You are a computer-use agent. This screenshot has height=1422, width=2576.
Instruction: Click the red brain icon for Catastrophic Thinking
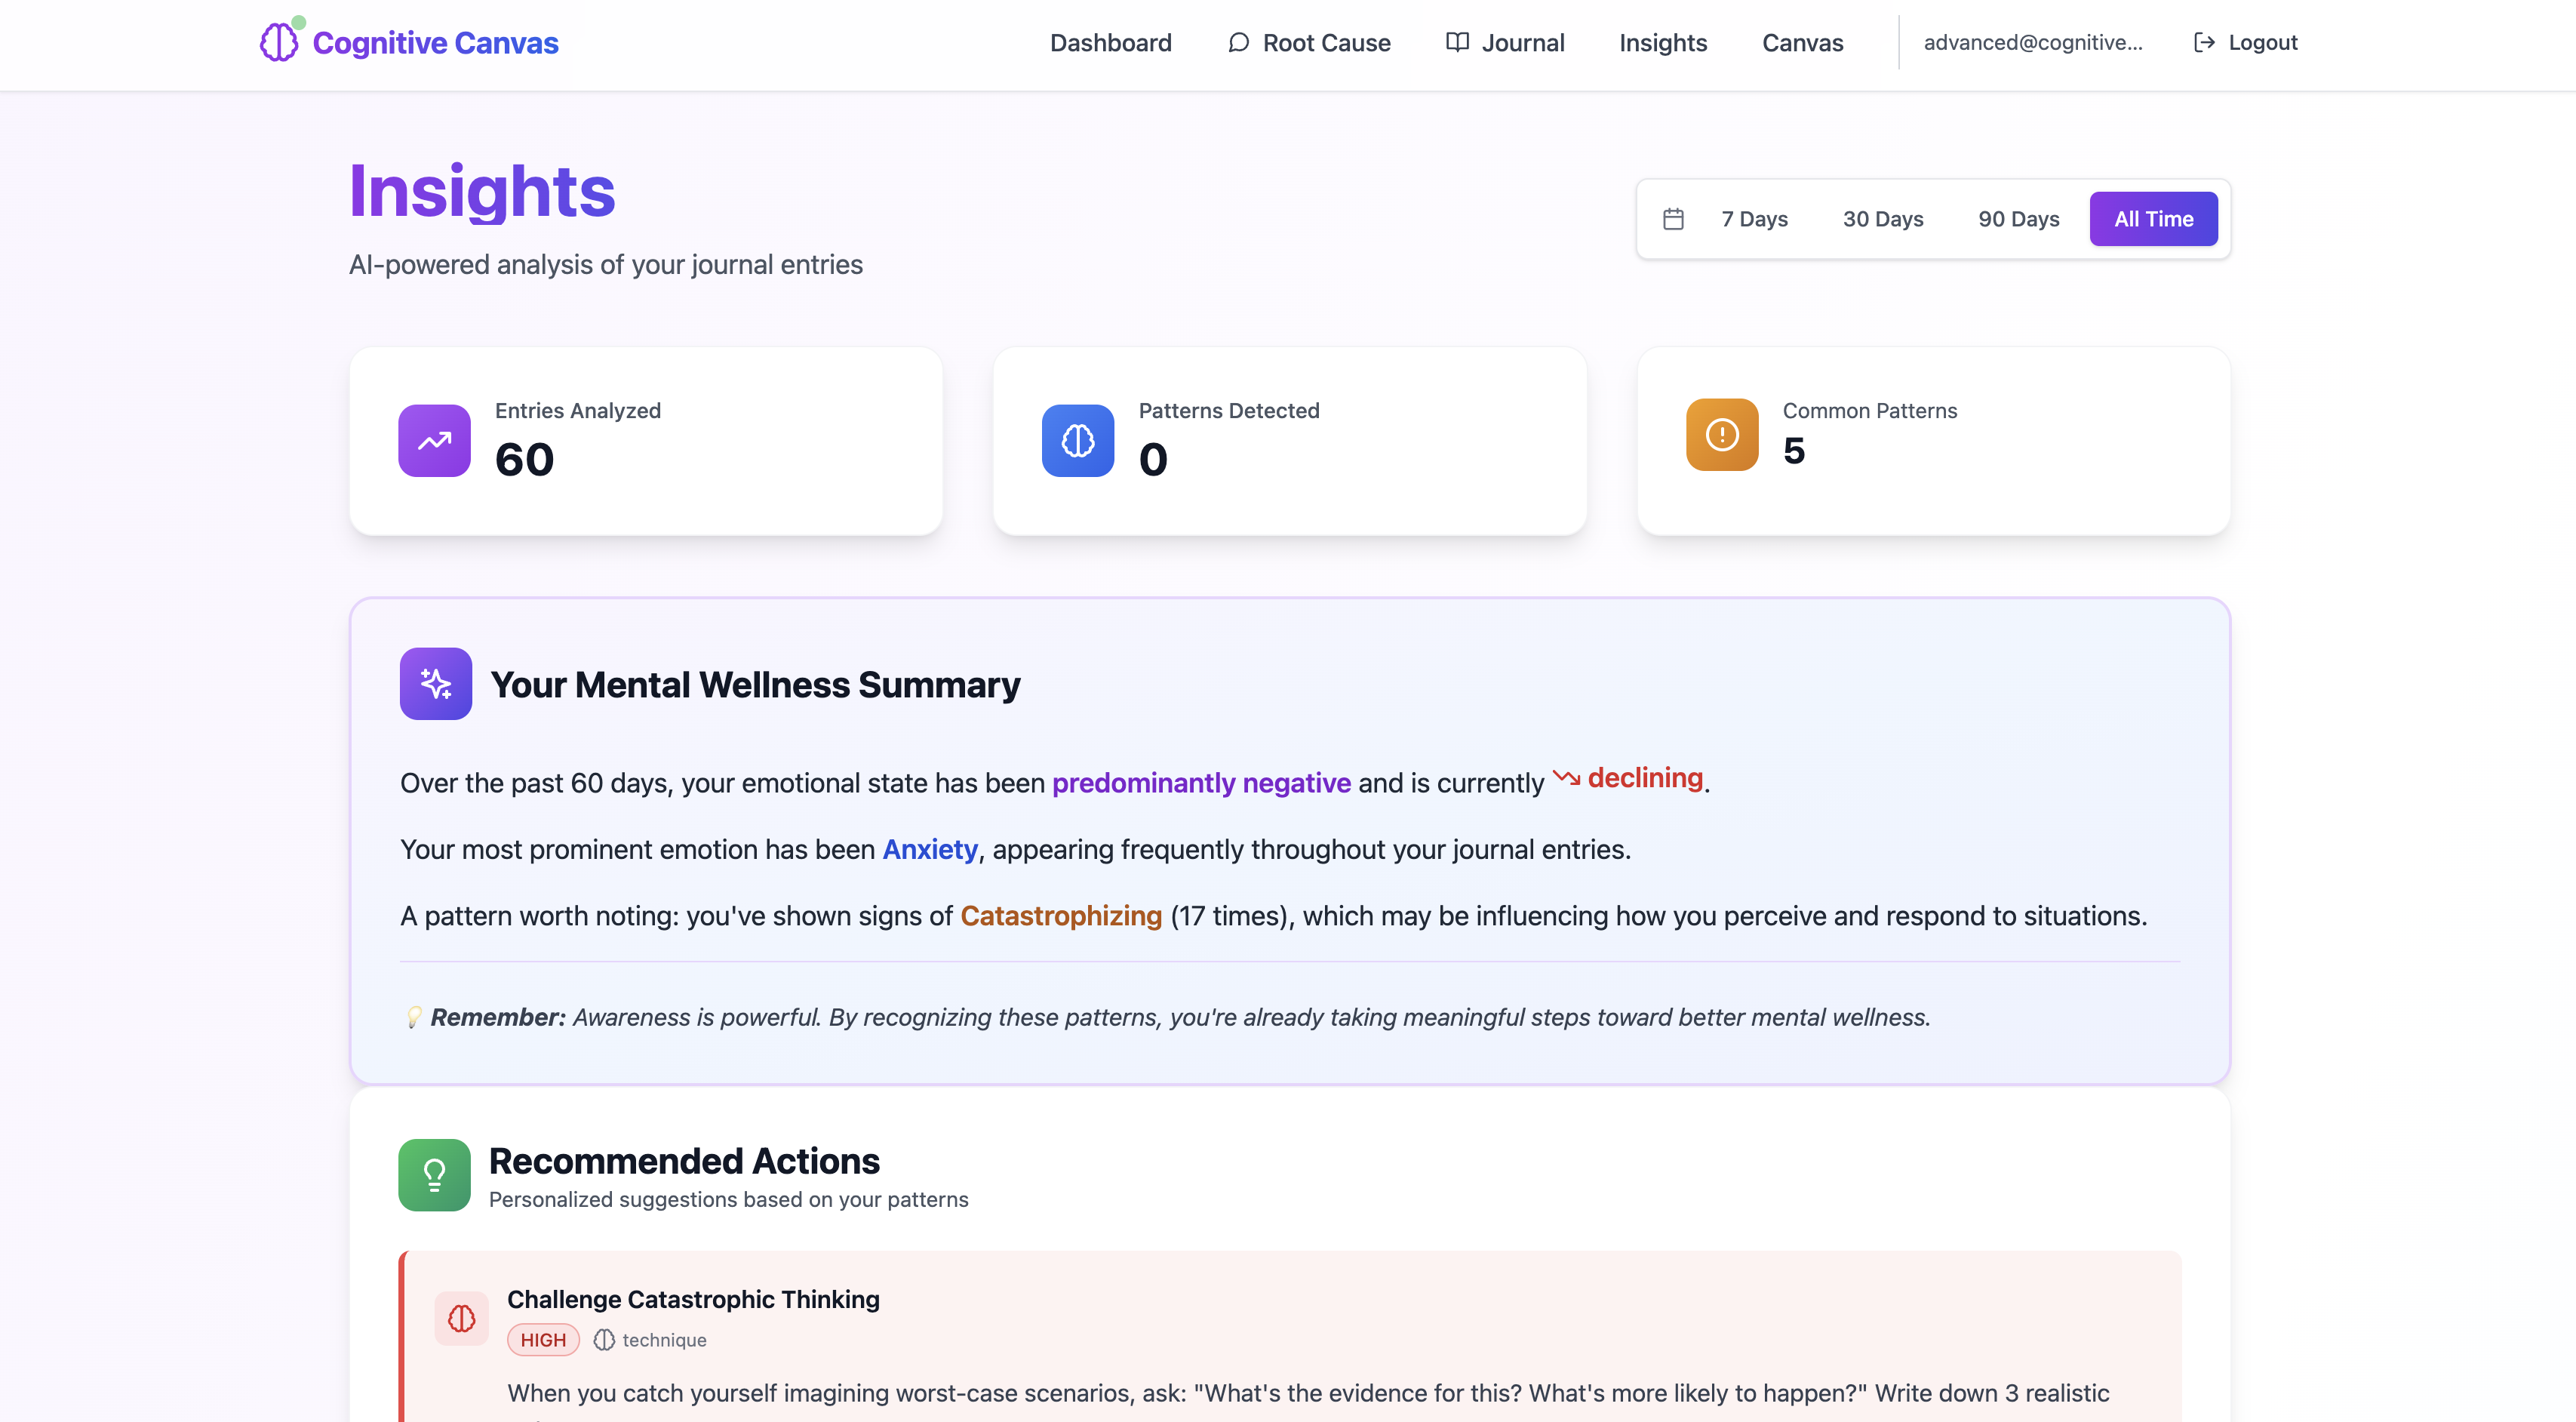tap(461, 1319)
